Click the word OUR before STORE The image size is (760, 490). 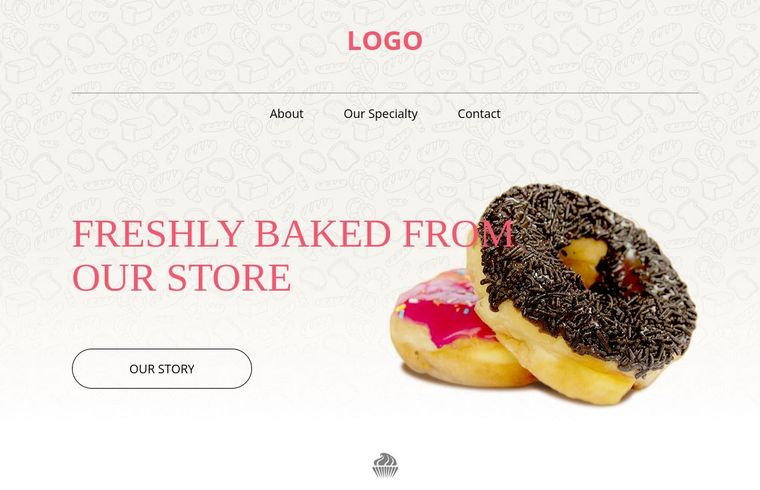coord(114,278)
